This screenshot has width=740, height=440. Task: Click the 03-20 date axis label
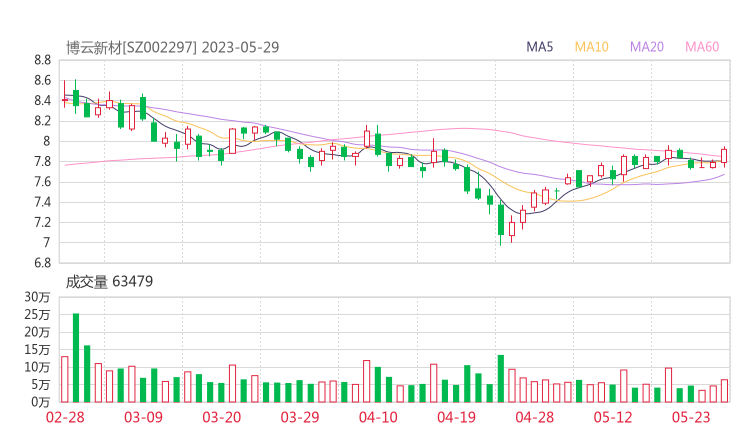(222, 417)
